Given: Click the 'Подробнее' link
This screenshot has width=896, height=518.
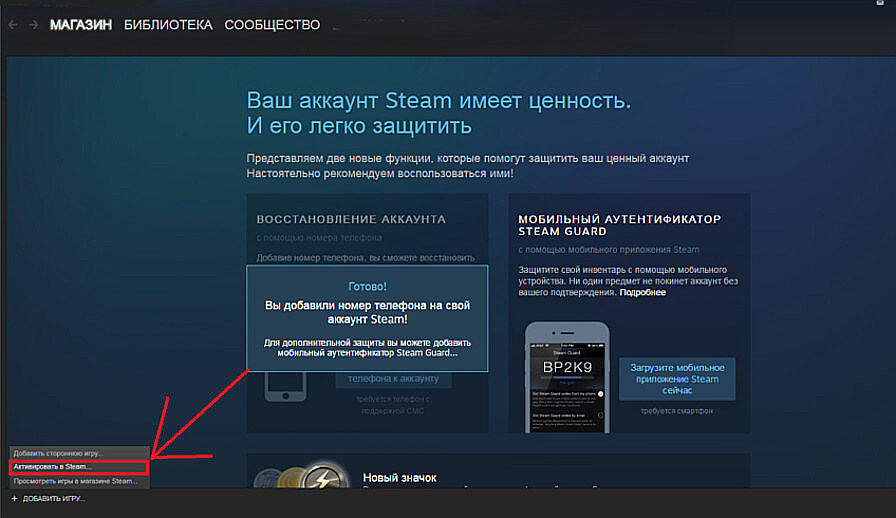Looking at the screenshot, I should 642,292.
